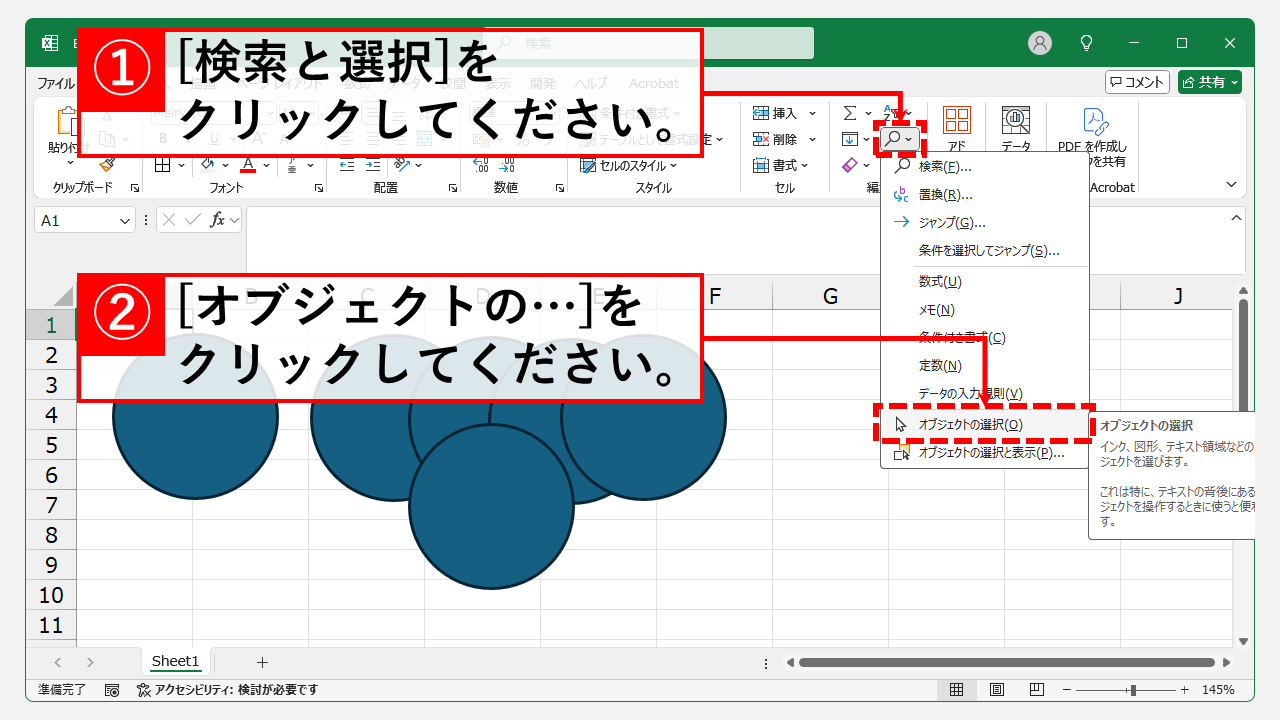Viewport: 1280px width, 720px height.
Task: Click the Decrease decimal icon
Action: click(x=508, y=165)
